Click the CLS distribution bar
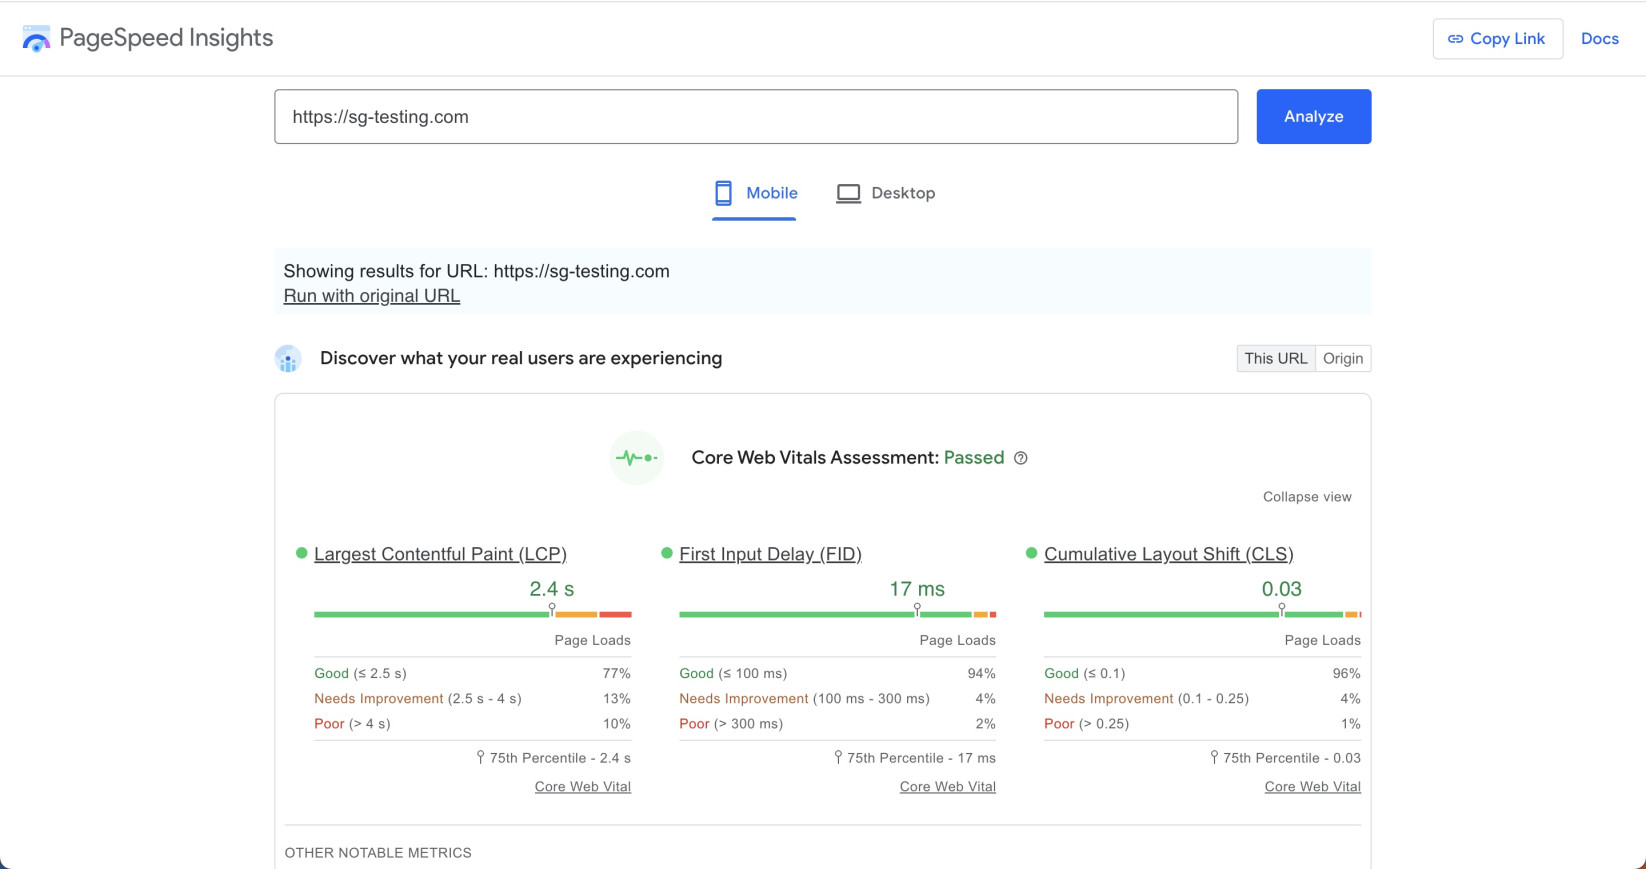 (x=1203, y=614)
